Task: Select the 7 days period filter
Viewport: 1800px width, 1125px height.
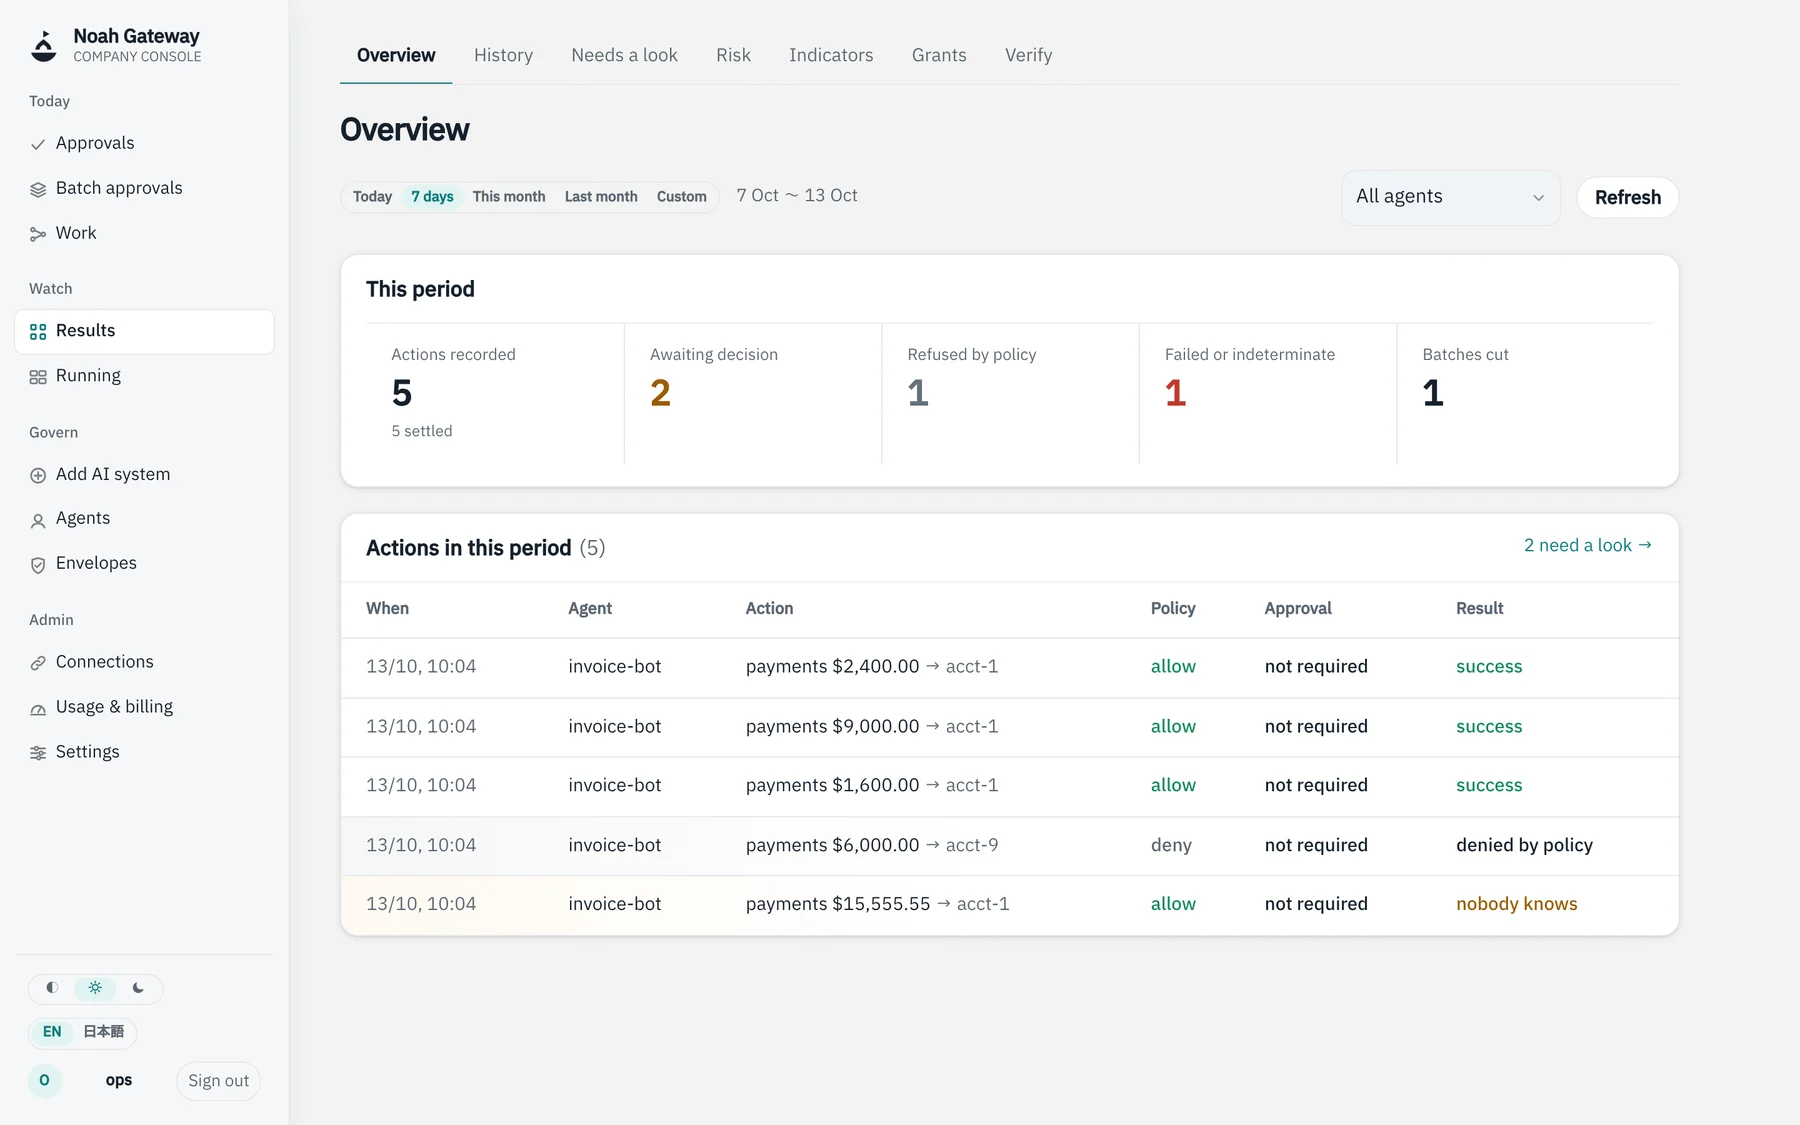Action: pos(432,197)
